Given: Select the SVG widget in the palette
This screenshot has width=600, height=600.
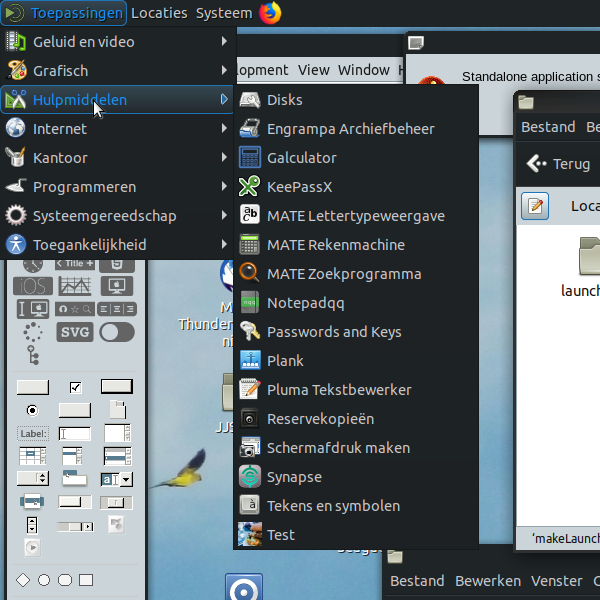Looking at the screenshot, I should click(75, 332).
